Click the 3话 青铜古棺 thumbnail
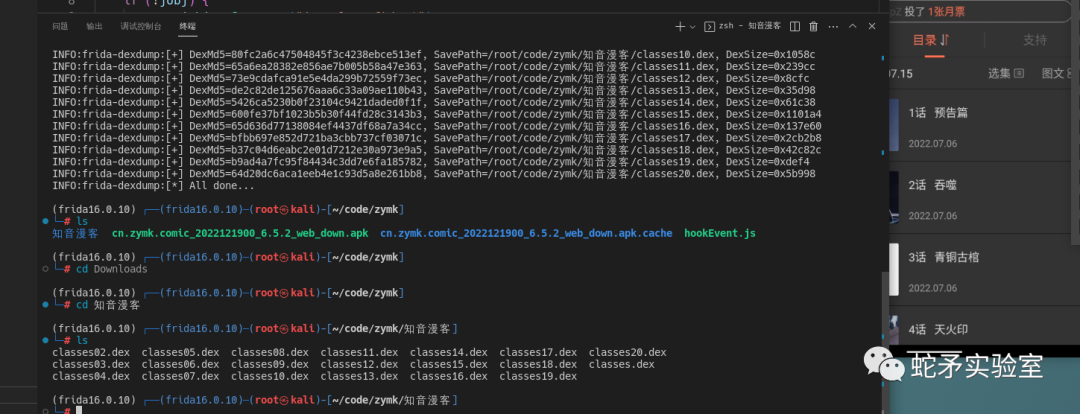The width and height of the screenshot is (1080, 414). (893, 269)
